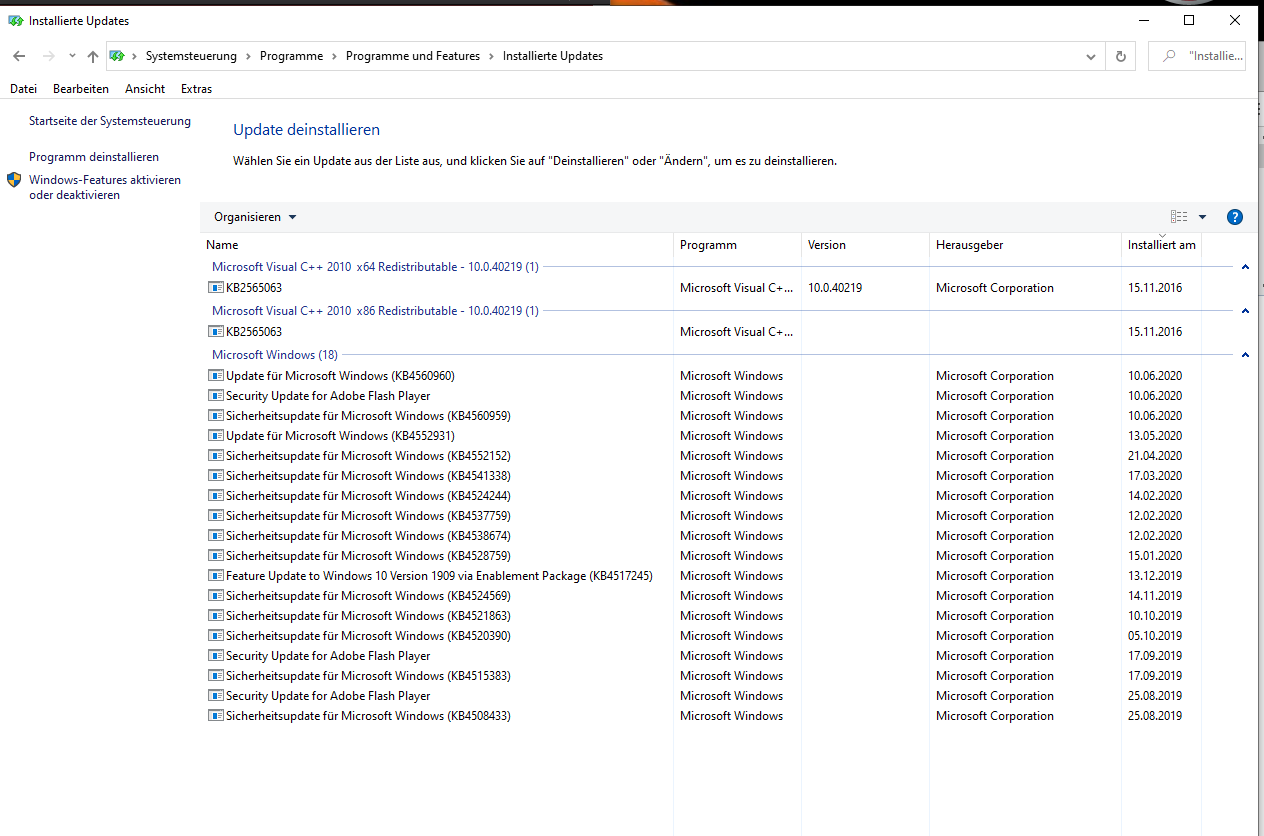
Task: Select the KB4508433 update icon
Action: tap(215, 716)
